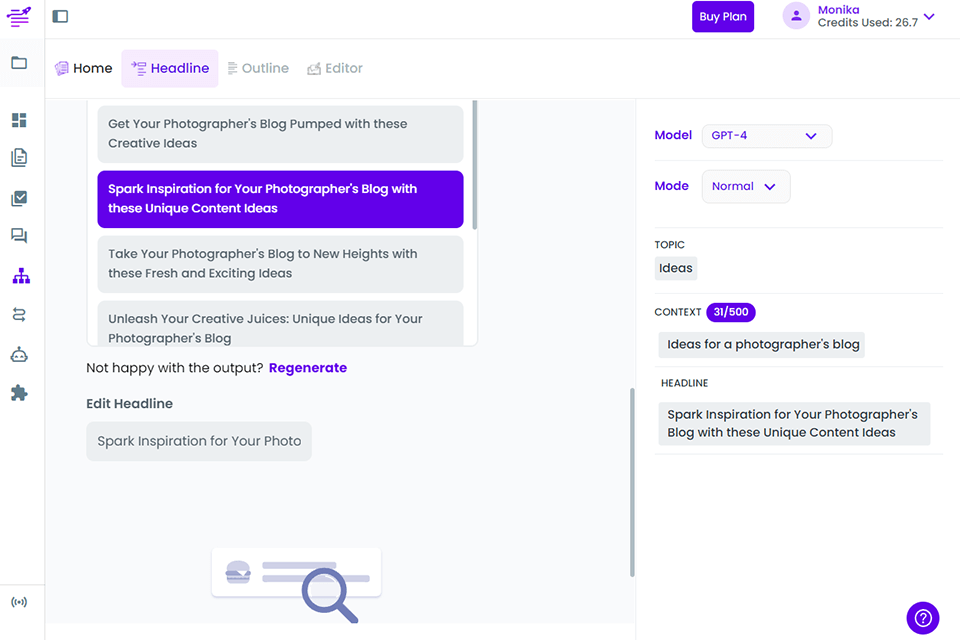Select headline 'Unleash Your Creative Juices'
The image size is (960, 640).
click(x=280, y=324)
